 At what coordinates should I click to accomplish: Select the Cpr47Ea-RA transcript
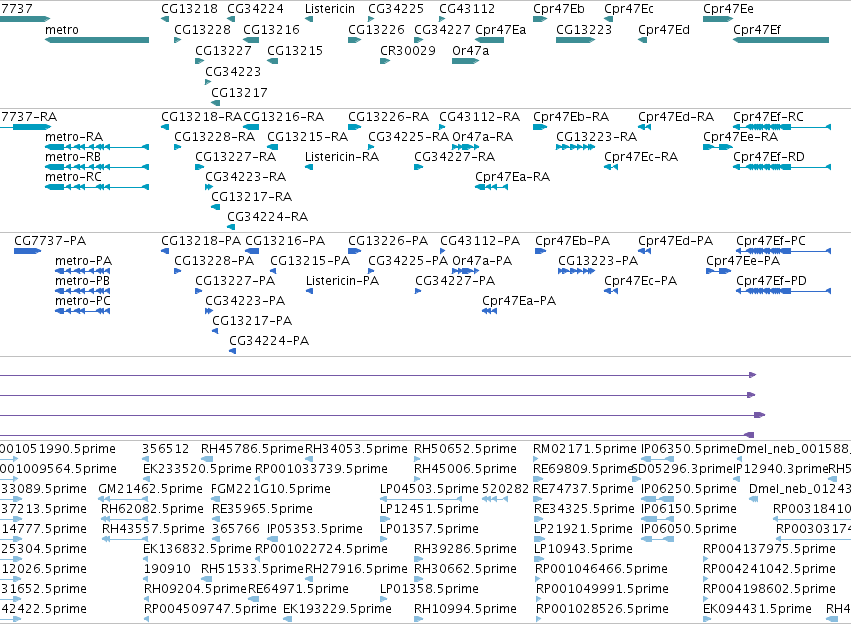click(491, 187)
